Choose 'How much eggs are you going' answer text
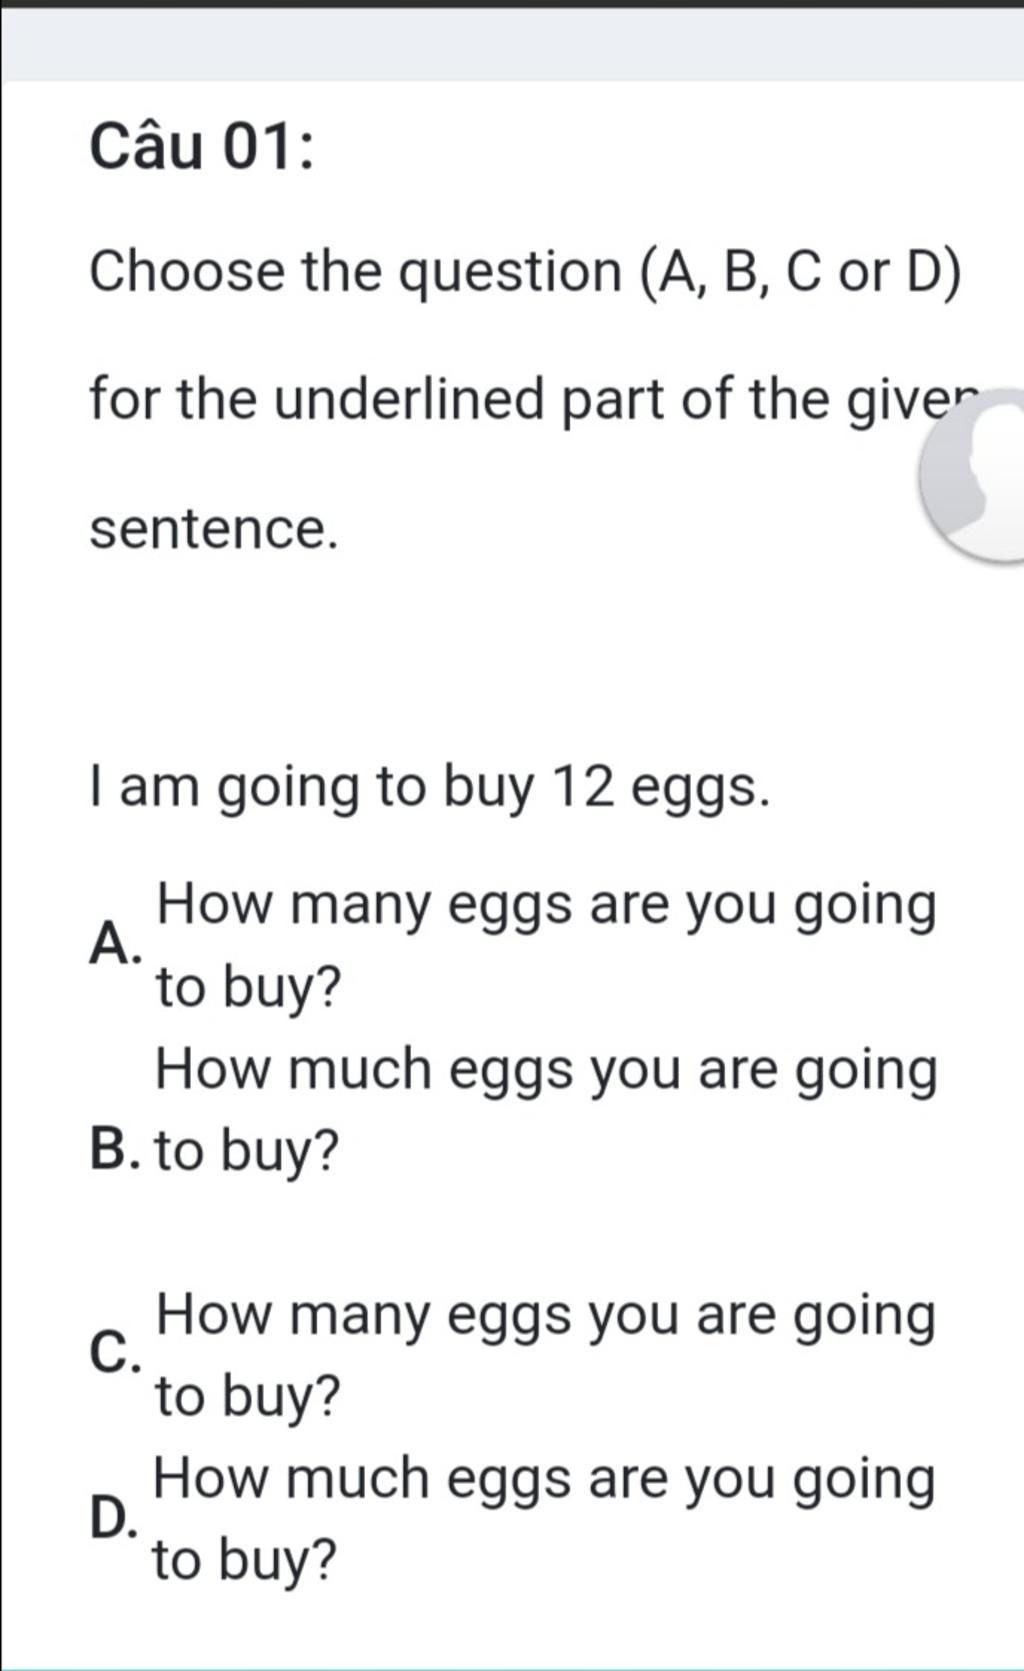 click(544, 1481)
